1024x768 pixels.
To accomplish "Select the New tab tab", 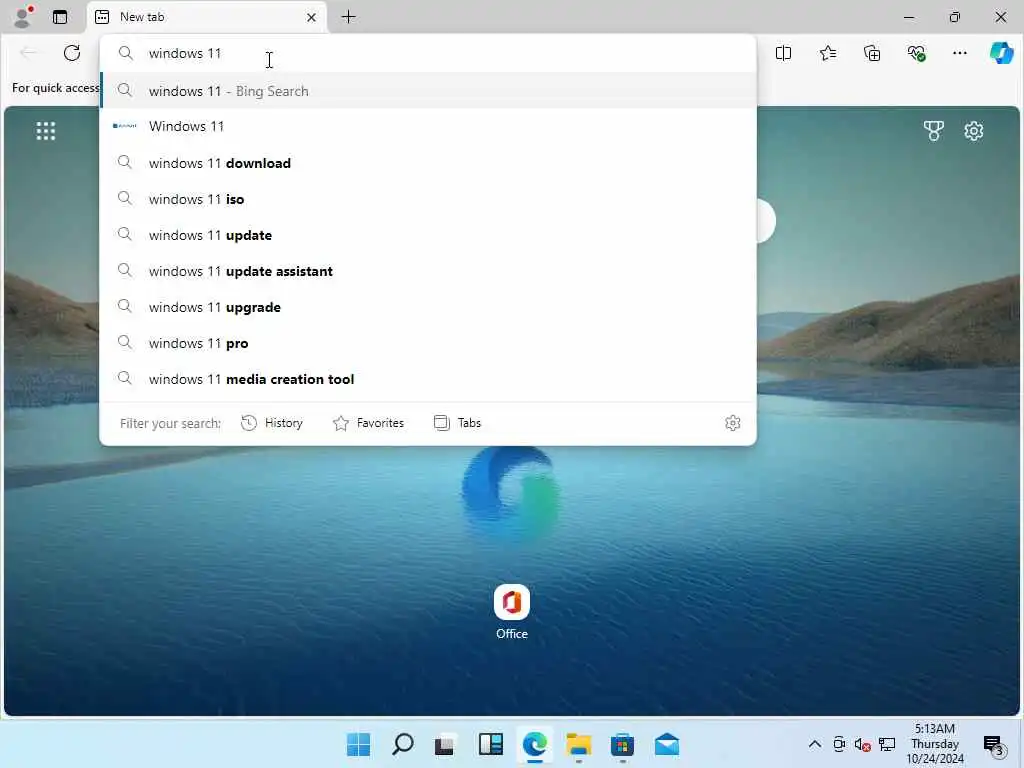I will point(206,17).
